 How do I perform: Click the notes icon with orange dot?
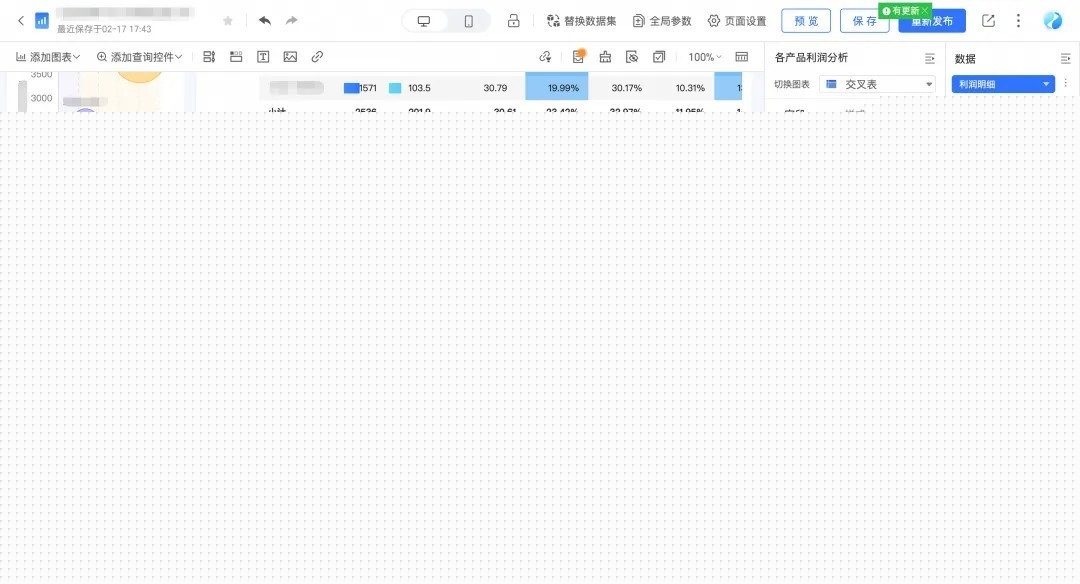579,56
